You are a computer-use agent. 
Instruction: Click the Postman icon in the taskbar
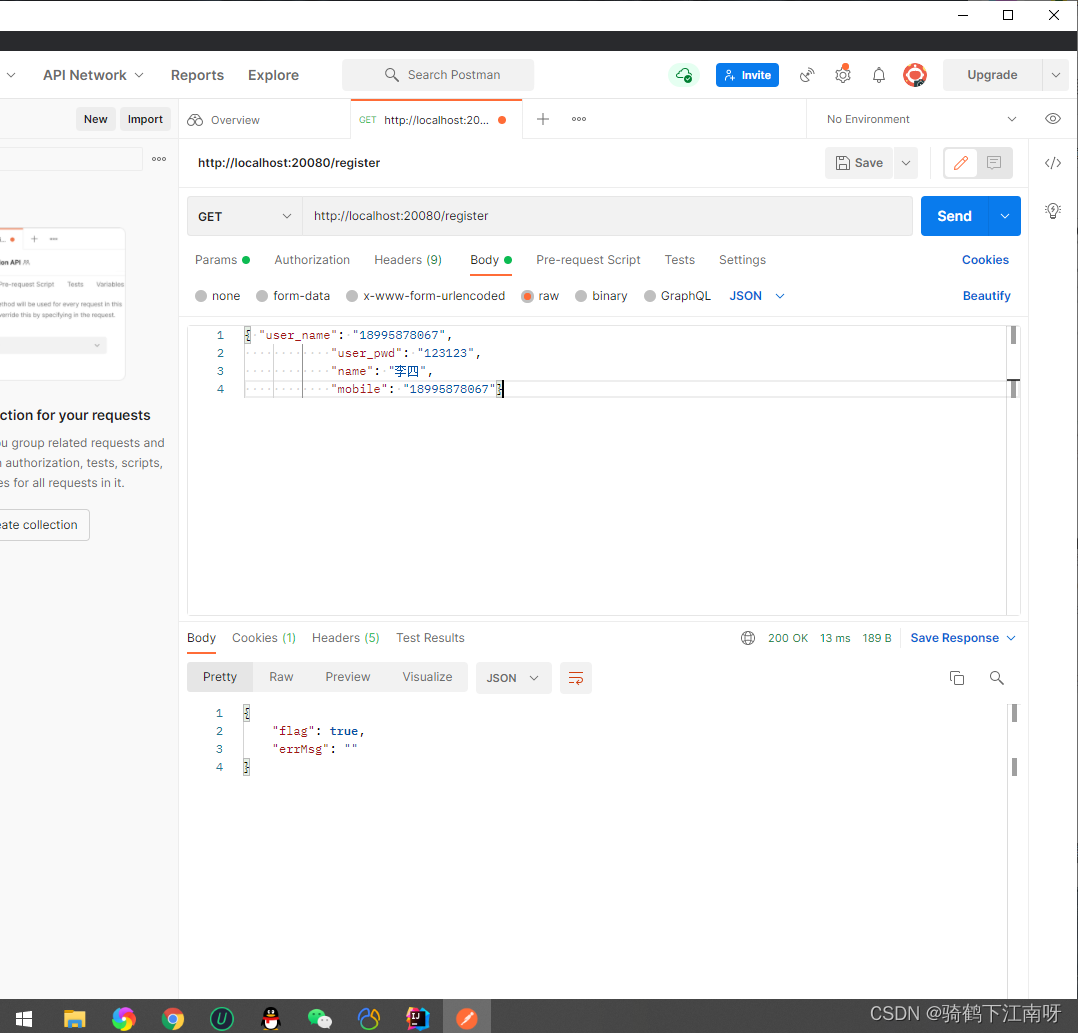467,1018
